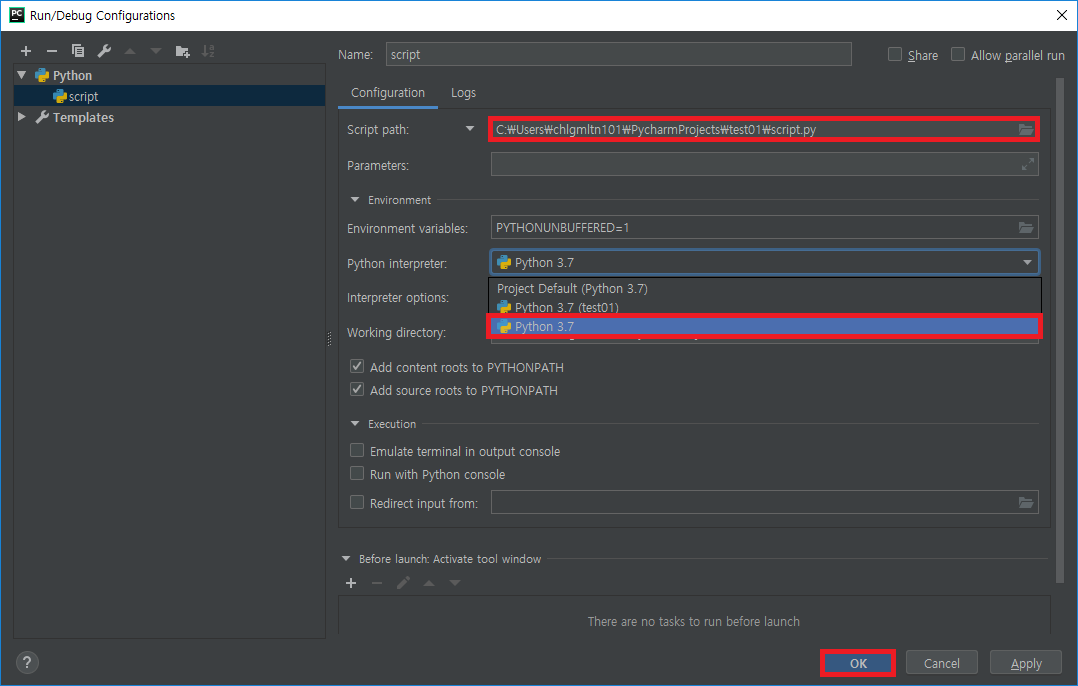1078x686 pixels.
Task: Enable Emulate terminal in output console
Action: click(x=357, y=450)
